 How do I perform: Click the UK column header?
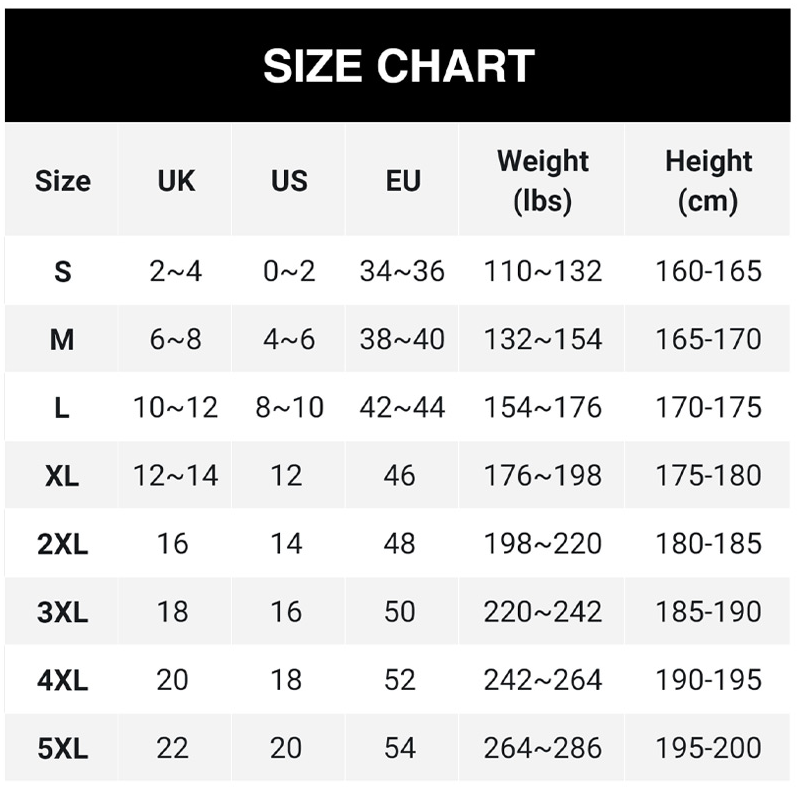click(x=176, y=181)
